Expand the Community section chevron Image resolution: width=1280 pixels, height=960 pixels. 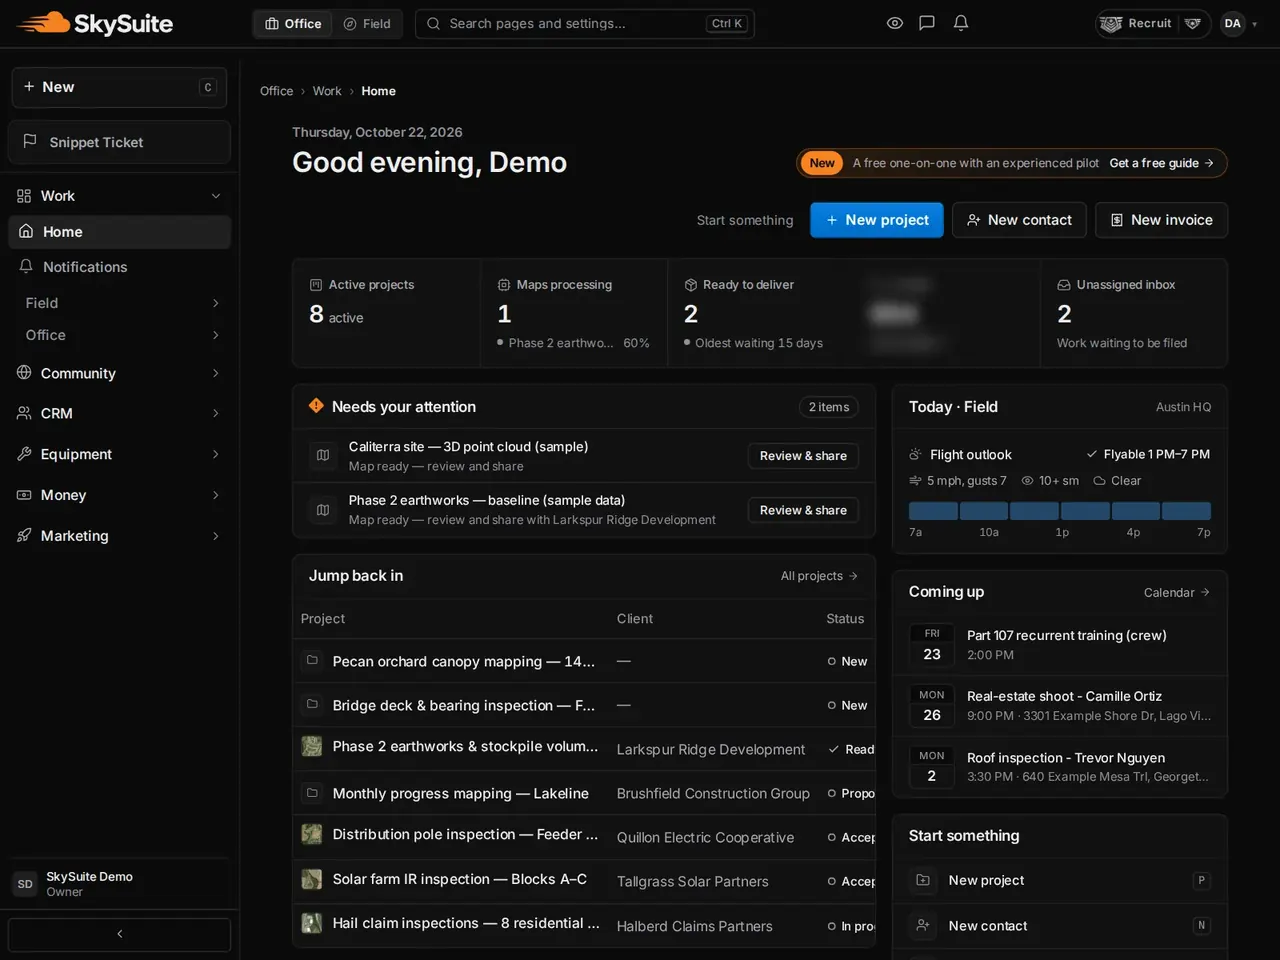(216, 373)
